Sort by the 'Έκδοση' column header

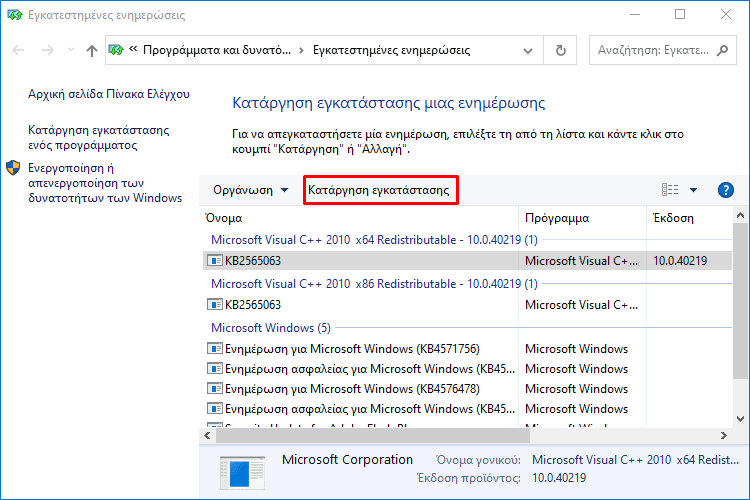pos(689,218)
